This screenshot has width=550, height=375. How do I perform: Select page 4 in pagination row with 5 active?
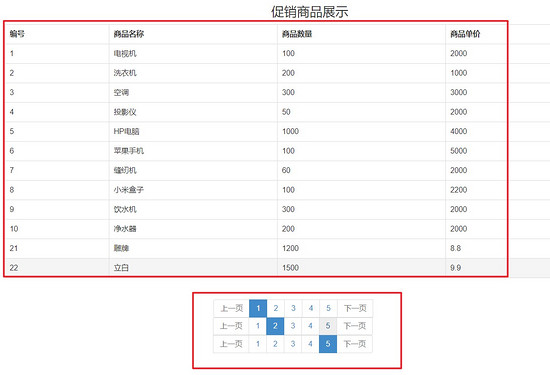tap(310, 344)
